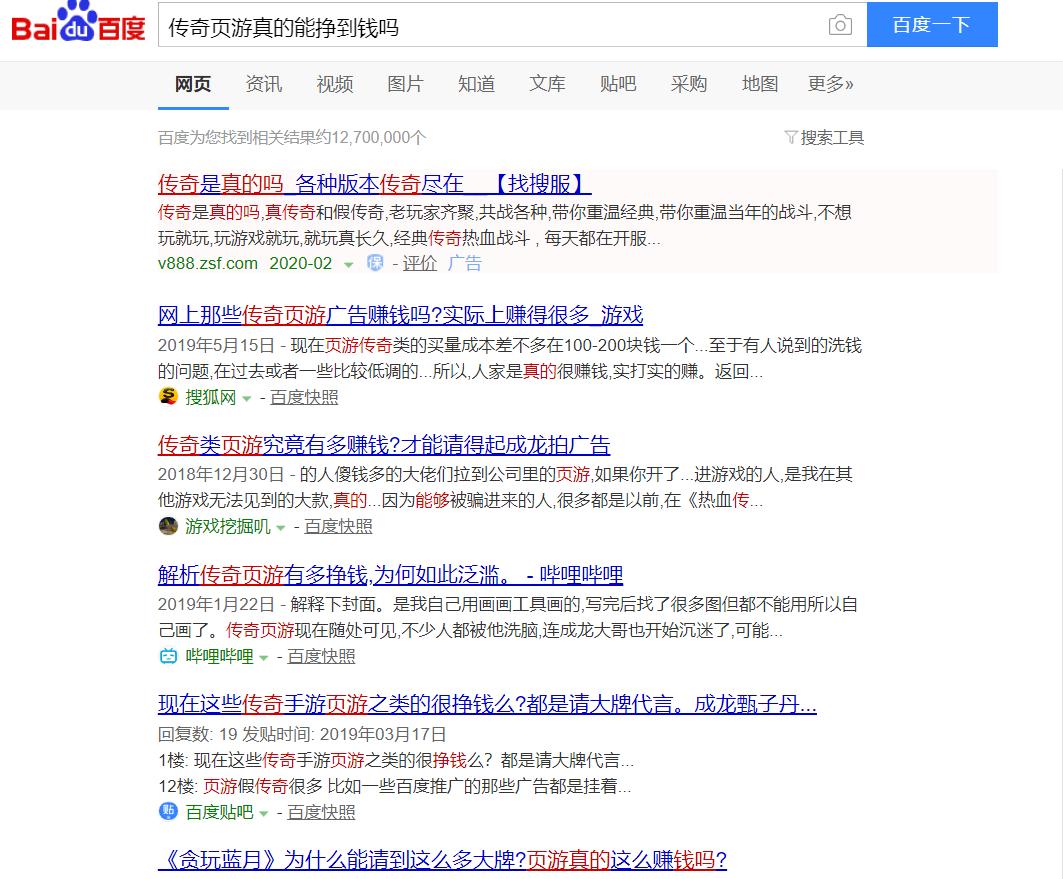Switch to the 图片 tab
Viewport: 1063px width, 879px height.
point(405,84)
